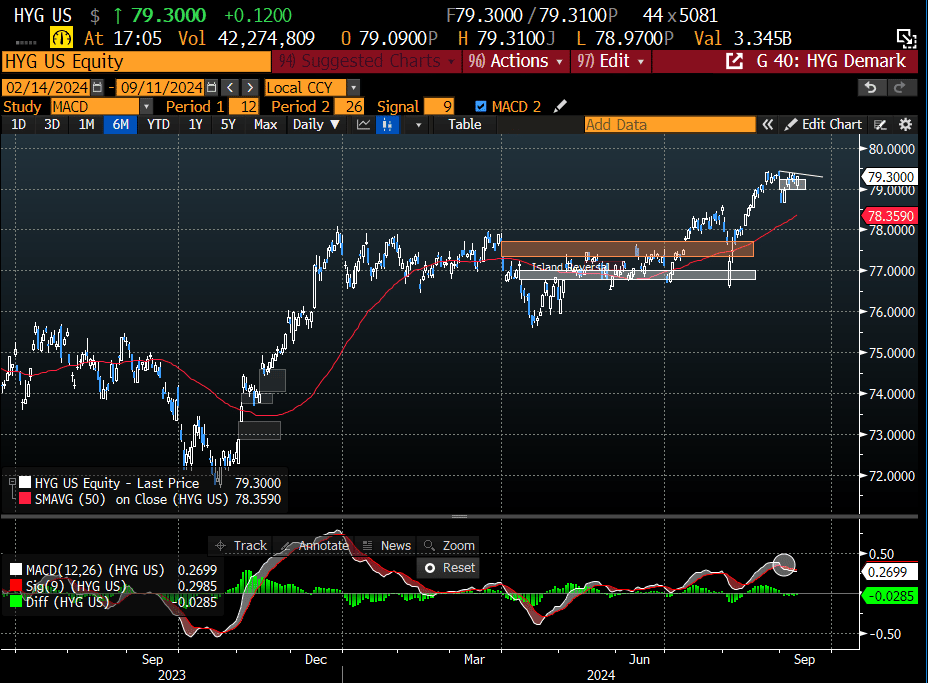Click the Track crosshair tool
Screen dimensions: 928x683
point(241,546)
